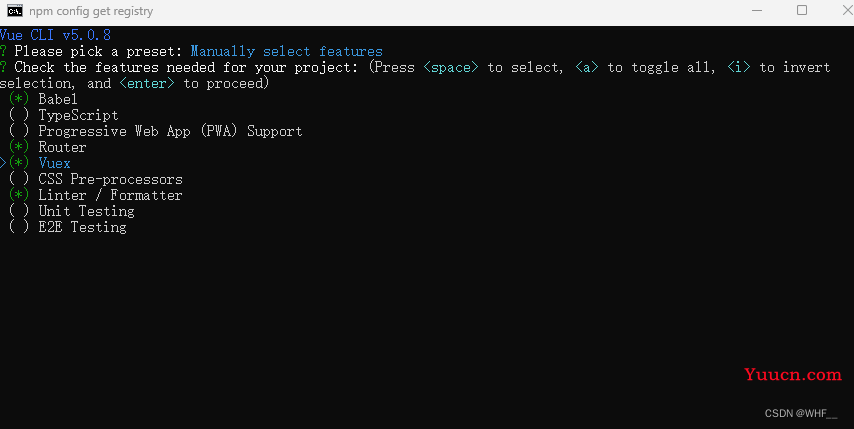
Task: Click the Yuucn.com watermark link
Action: pos(792,375)
